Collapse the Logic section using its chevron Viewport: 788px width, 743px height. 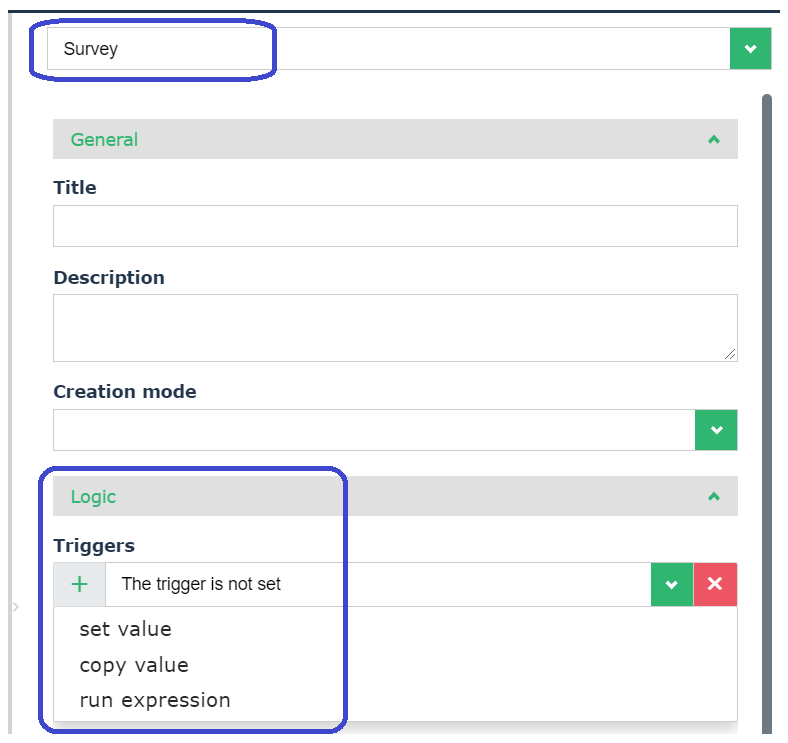(x=713, y=496)
